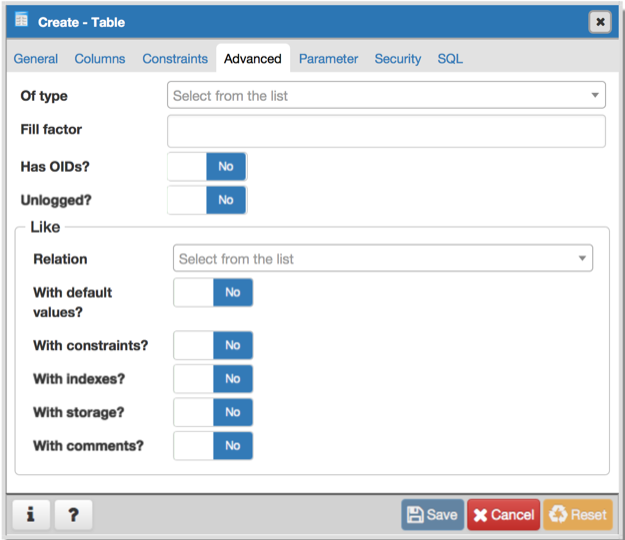This screenshot has width=625, height=540.
Task: Toggle the Has OIDs? switch
Action: point(207,167)
